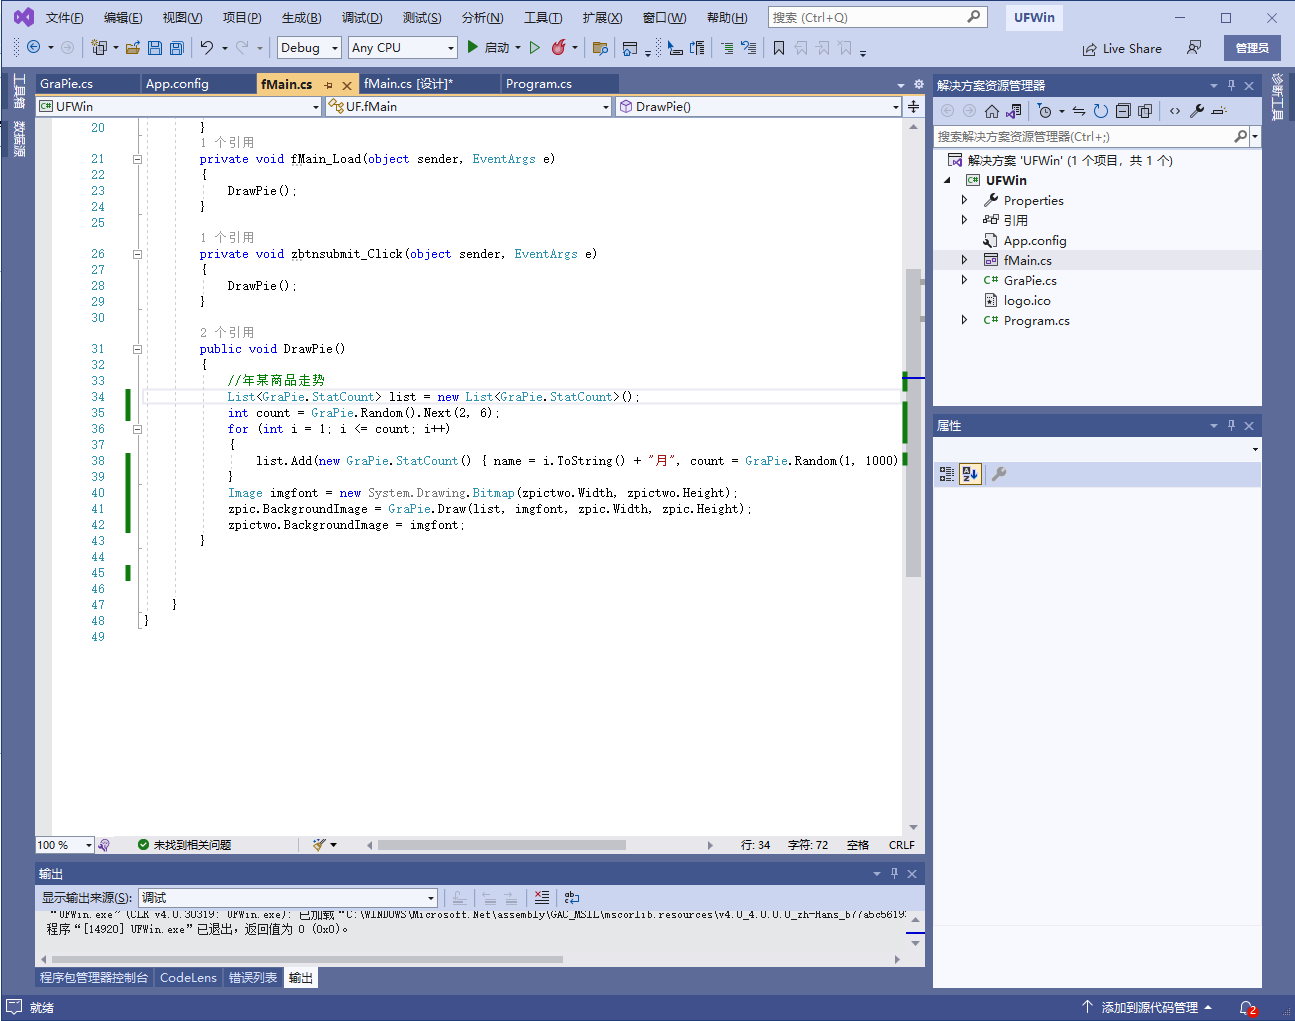Select App.config in Solution Explorer
Viewport: 1295px width, 1021px height.
coord(1035,240)
